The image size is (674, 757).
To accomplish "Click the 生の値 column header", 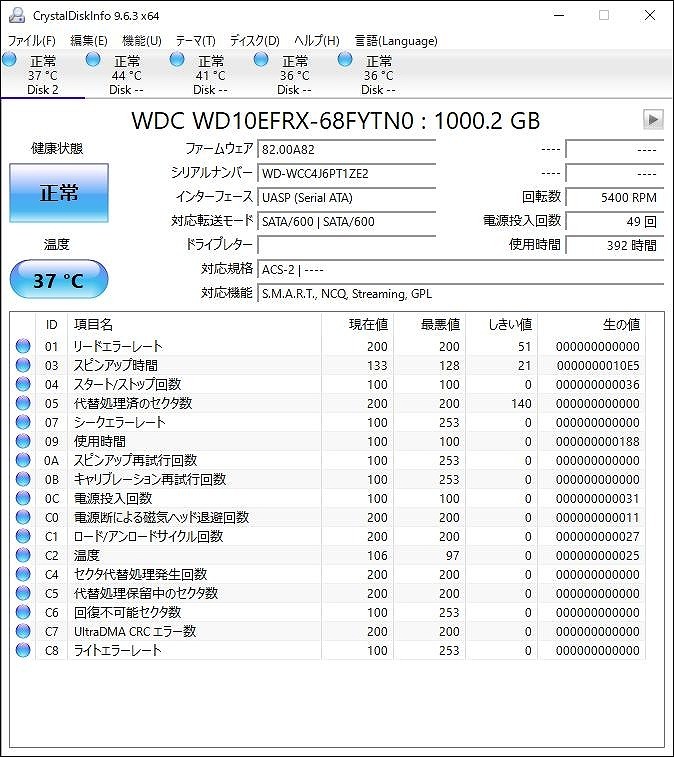I will click(592, 324).
